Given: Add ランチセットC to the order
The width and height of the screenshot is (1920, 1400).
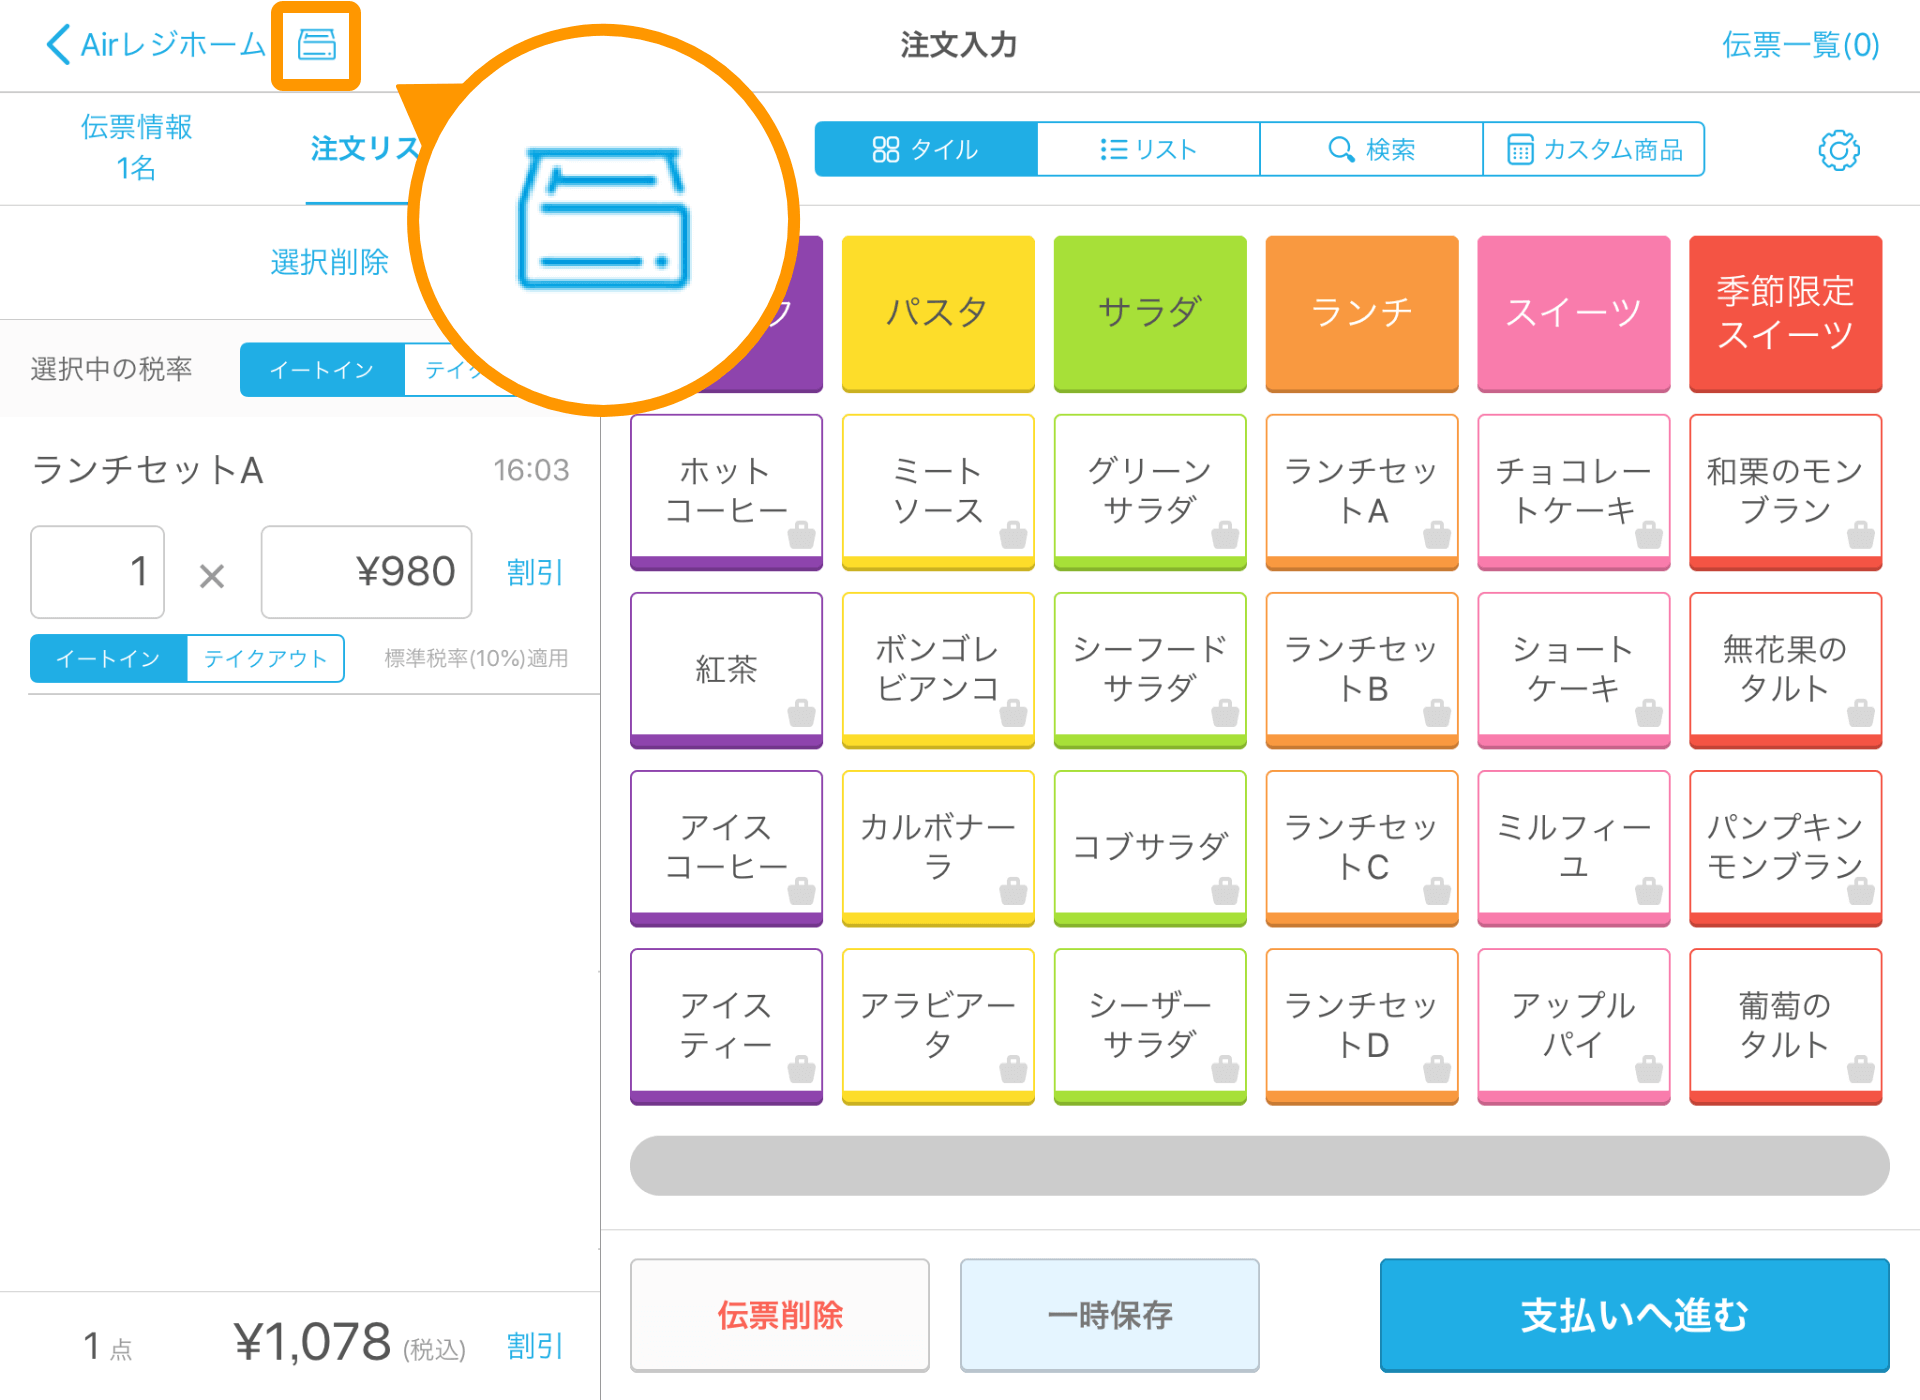Looking at the screenshot, I should (1362, 847).
